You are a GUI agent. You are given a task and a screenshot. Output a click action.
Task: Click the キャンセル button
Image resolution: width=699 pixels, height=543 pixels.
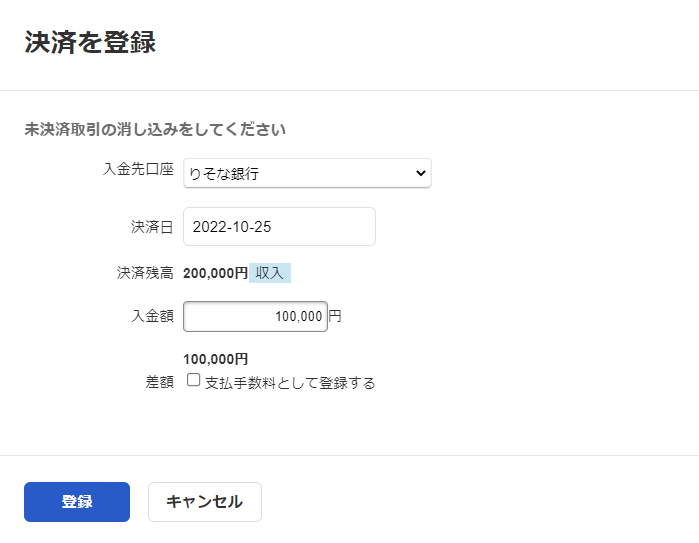(205, 502)
